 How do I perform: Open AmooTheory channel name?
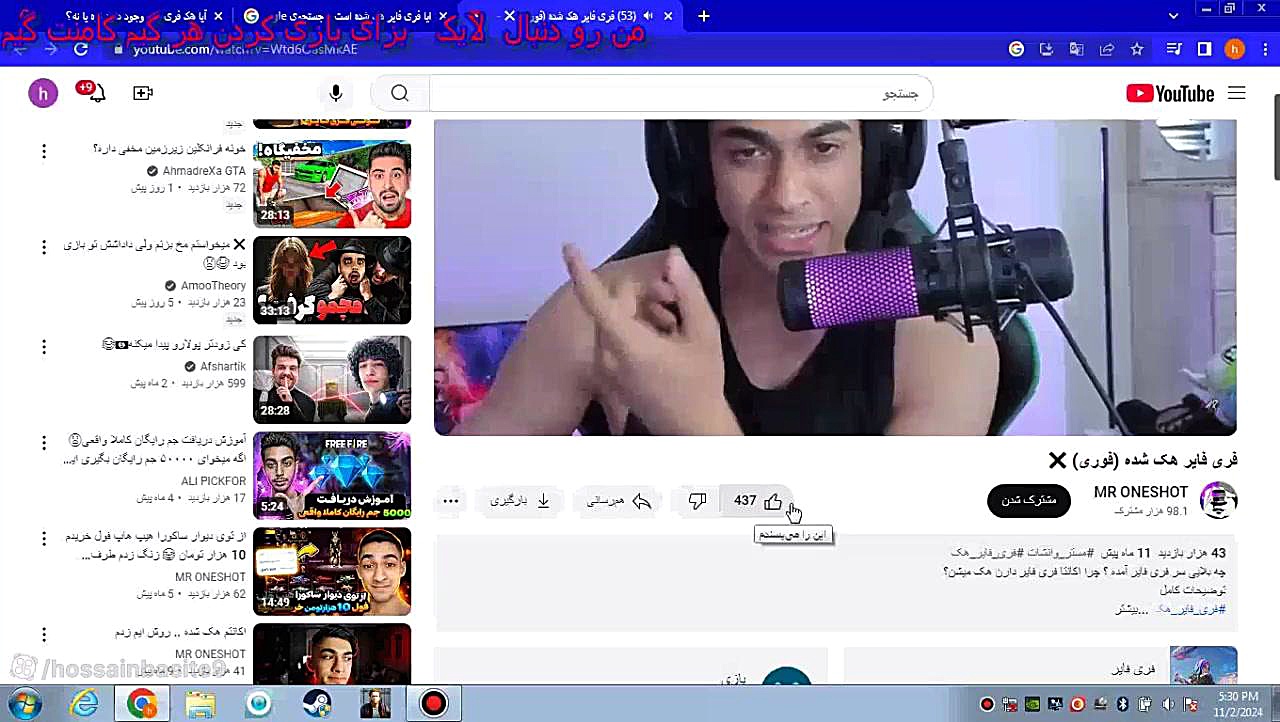(x=213, y=286)
